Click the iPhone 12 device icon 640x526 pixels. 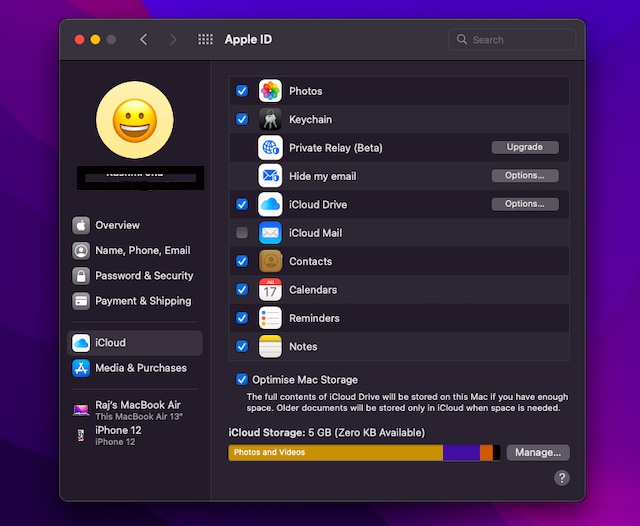click(81, 435)
